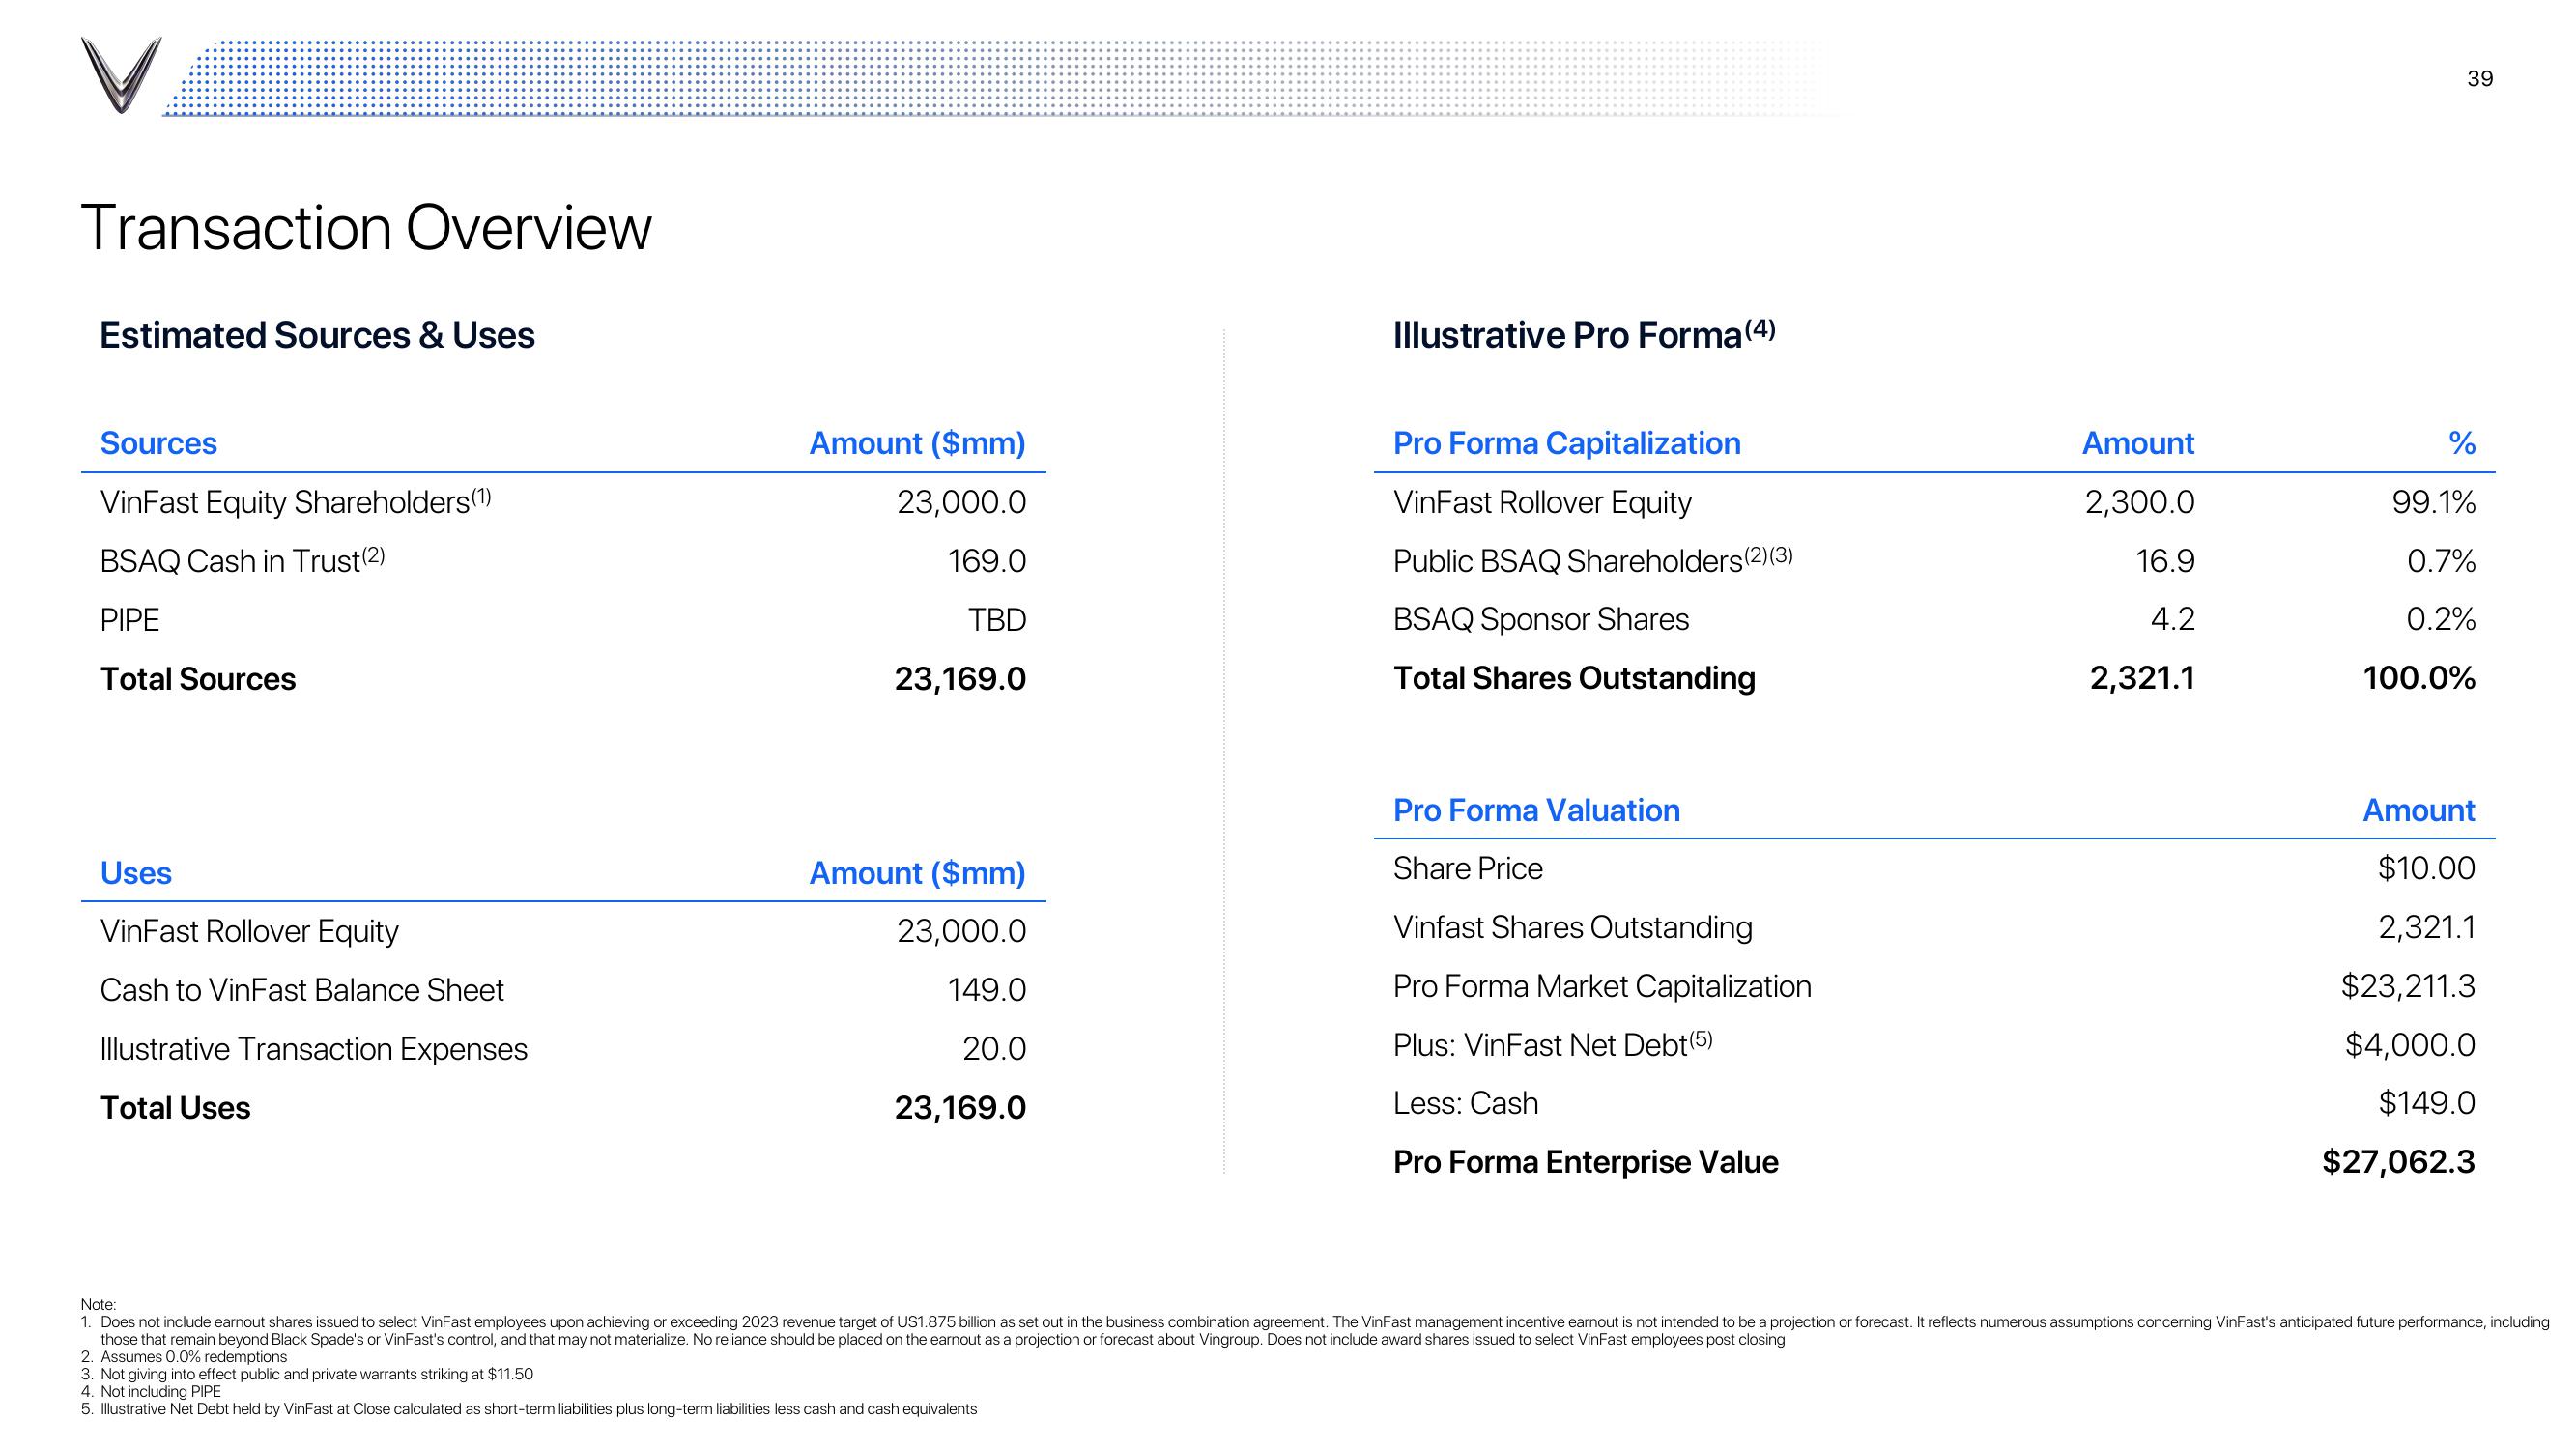Select the Share Price label

[1467, 868]
